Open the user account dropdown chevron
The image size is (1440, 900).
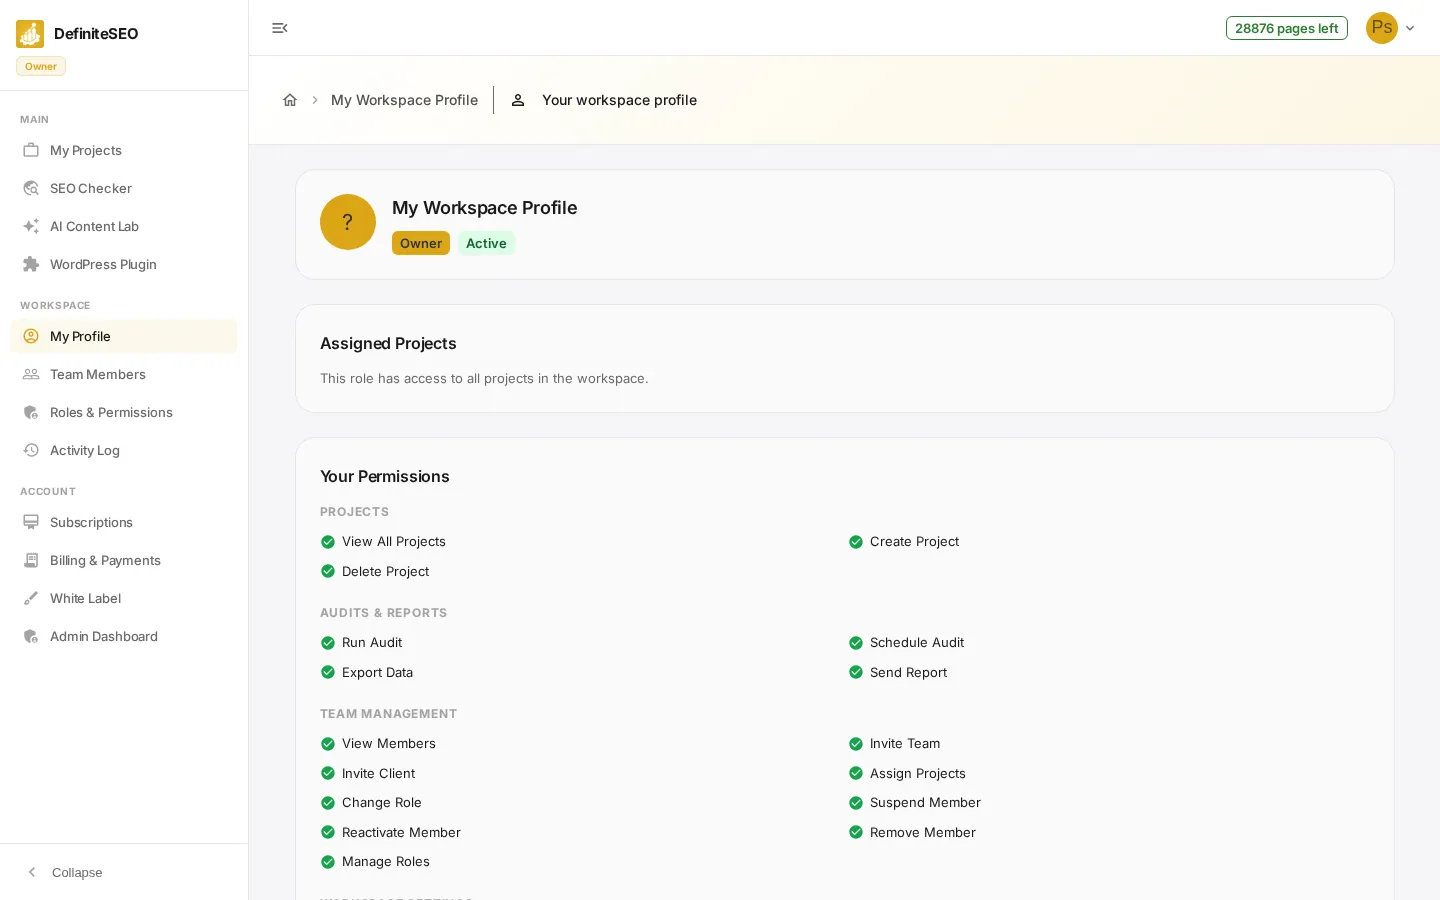[x=1410, y=28]
